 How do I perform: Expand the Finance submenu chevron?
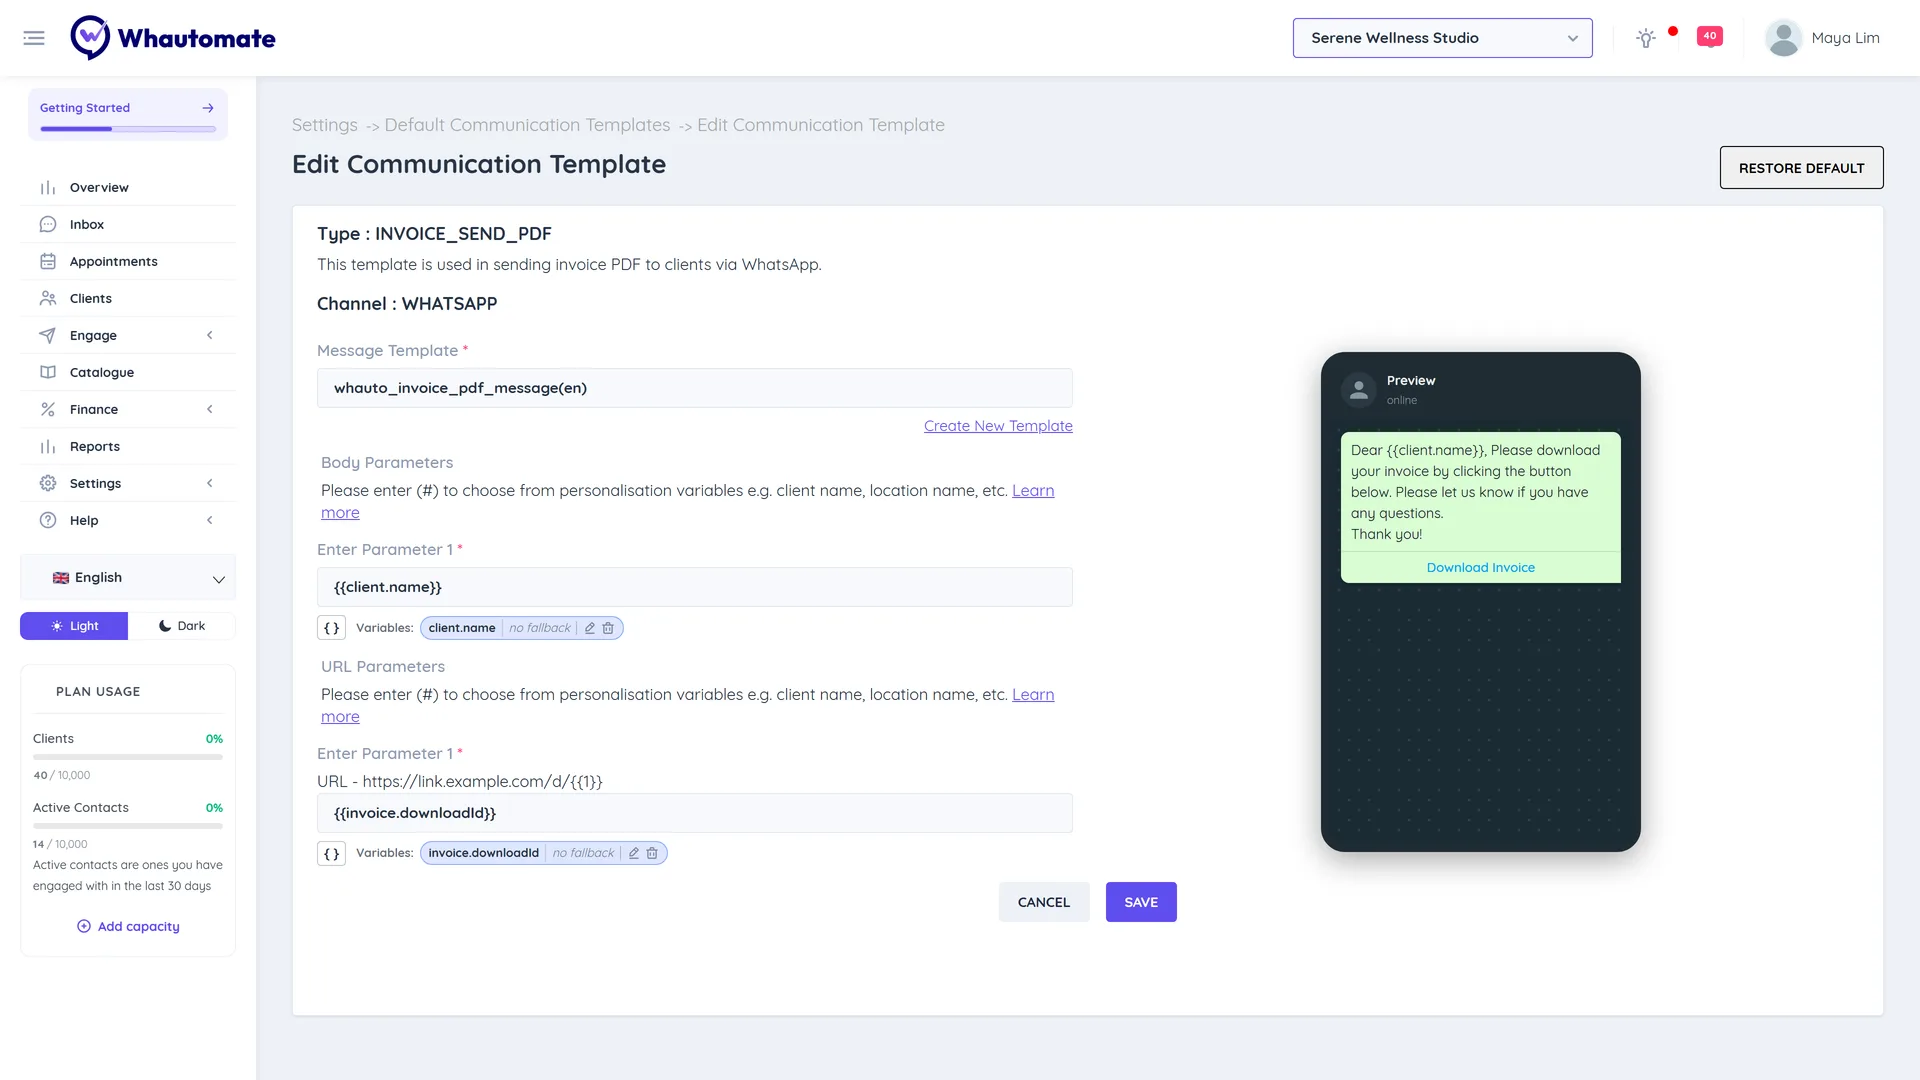point(210,410)
